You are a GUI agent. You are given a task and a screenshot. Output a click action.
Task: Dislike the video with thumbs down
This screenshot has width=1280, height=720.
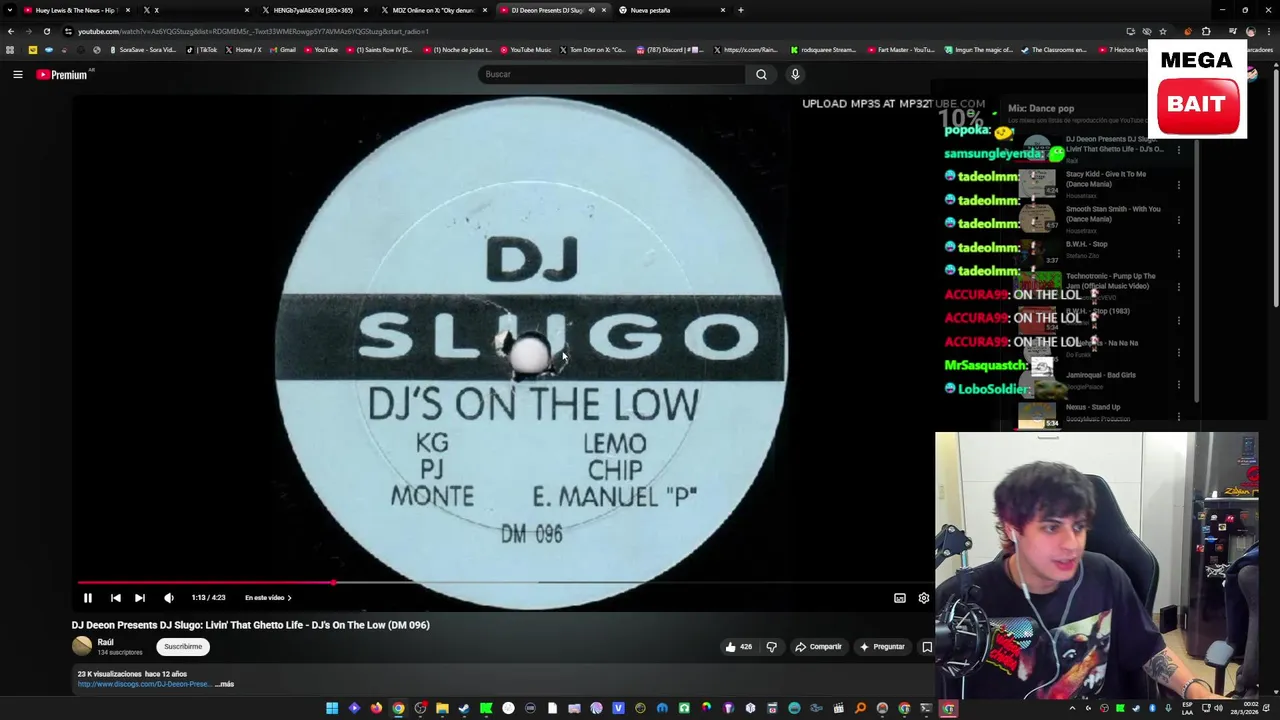[771, 647]
